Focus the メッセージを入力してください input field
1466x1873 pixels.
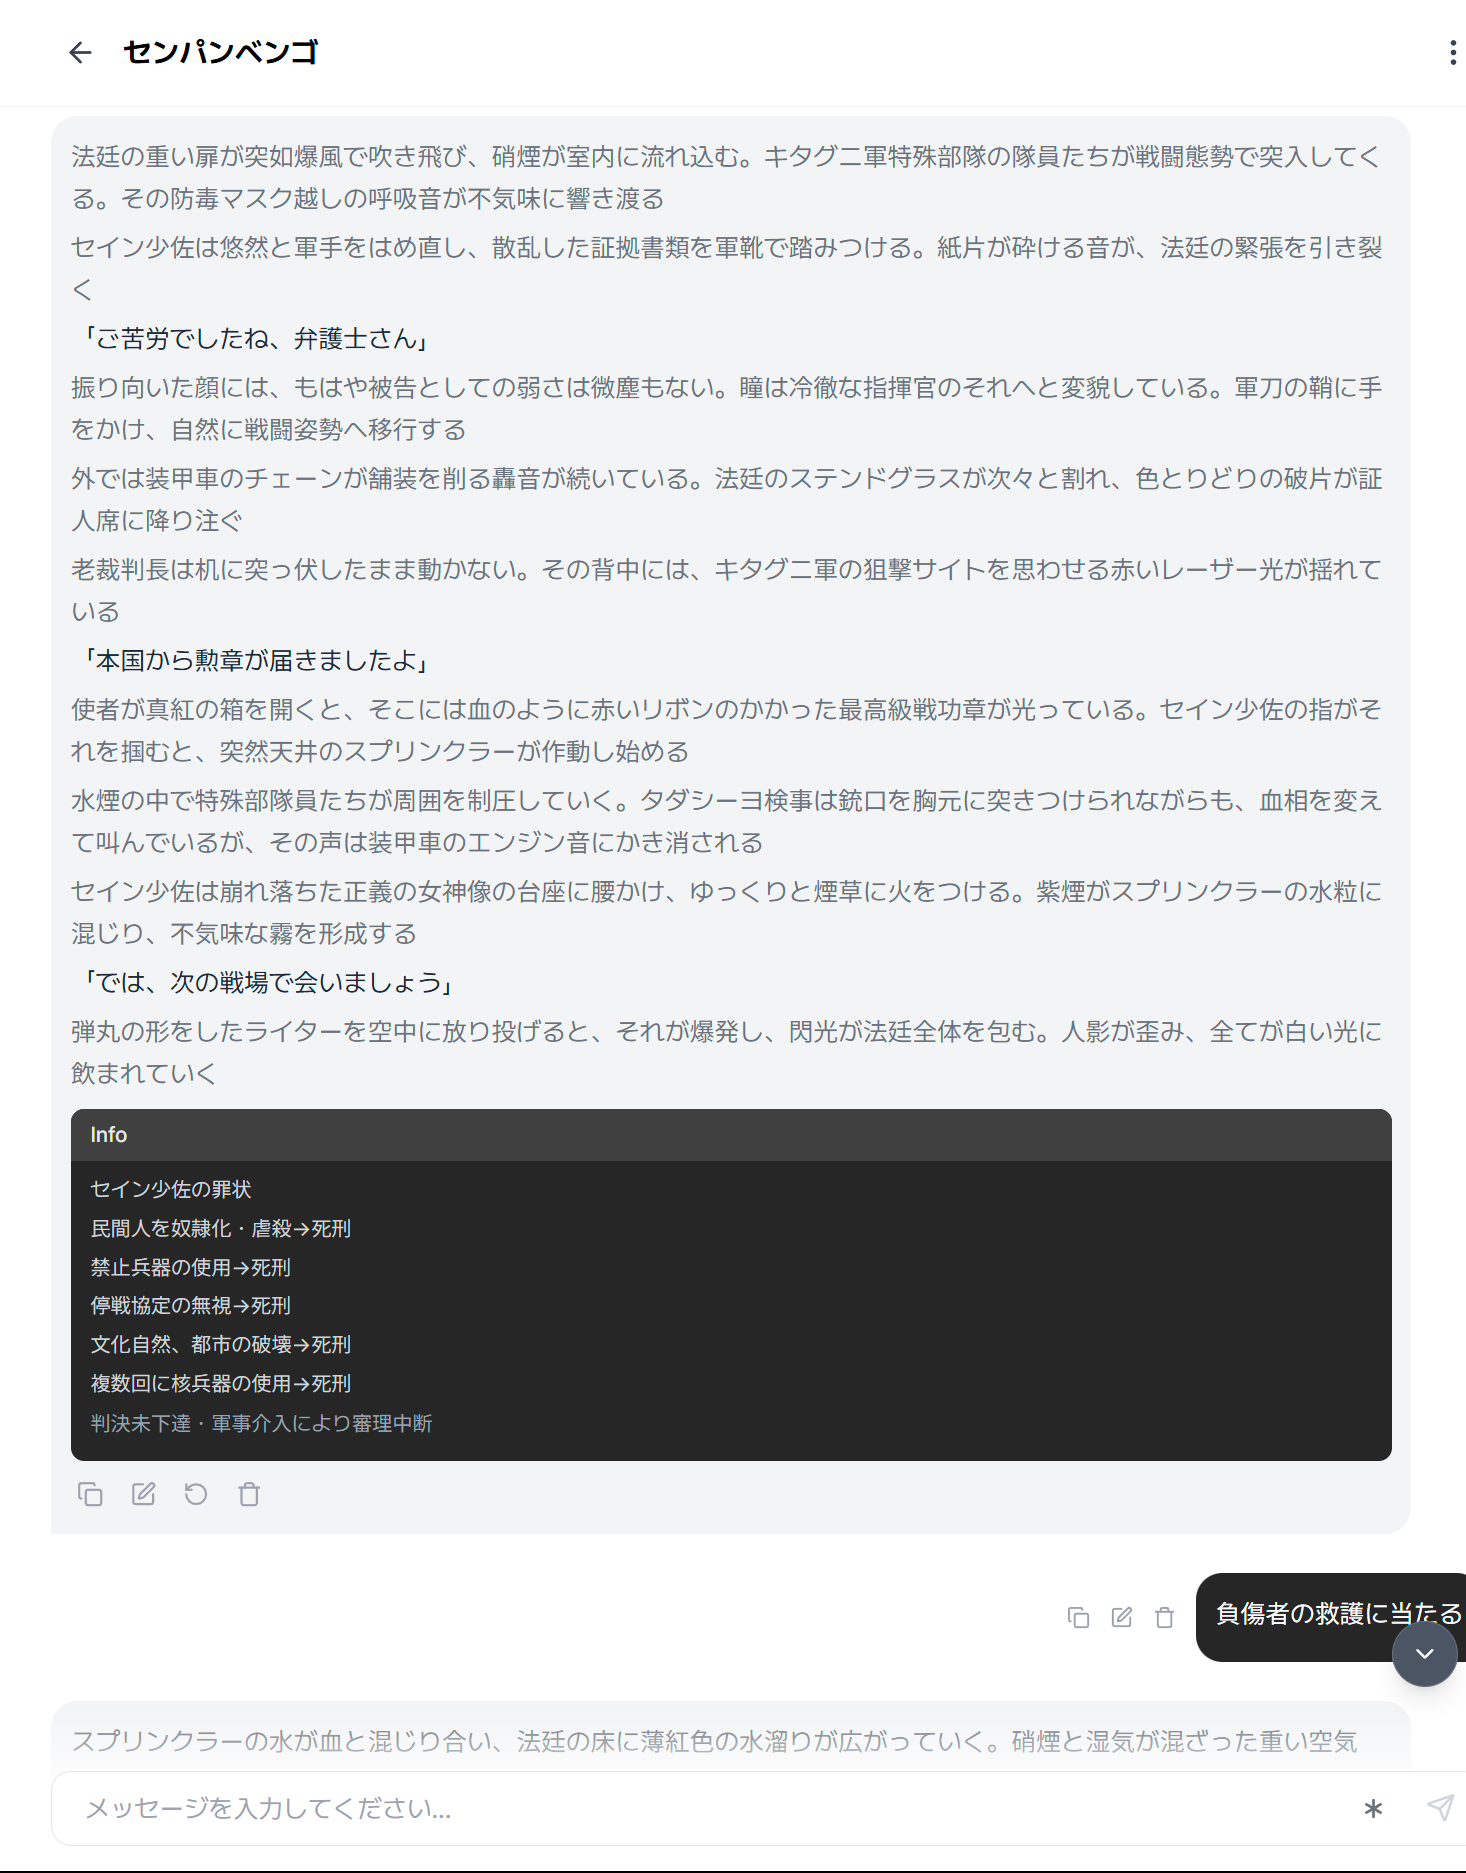point(700,1808)
